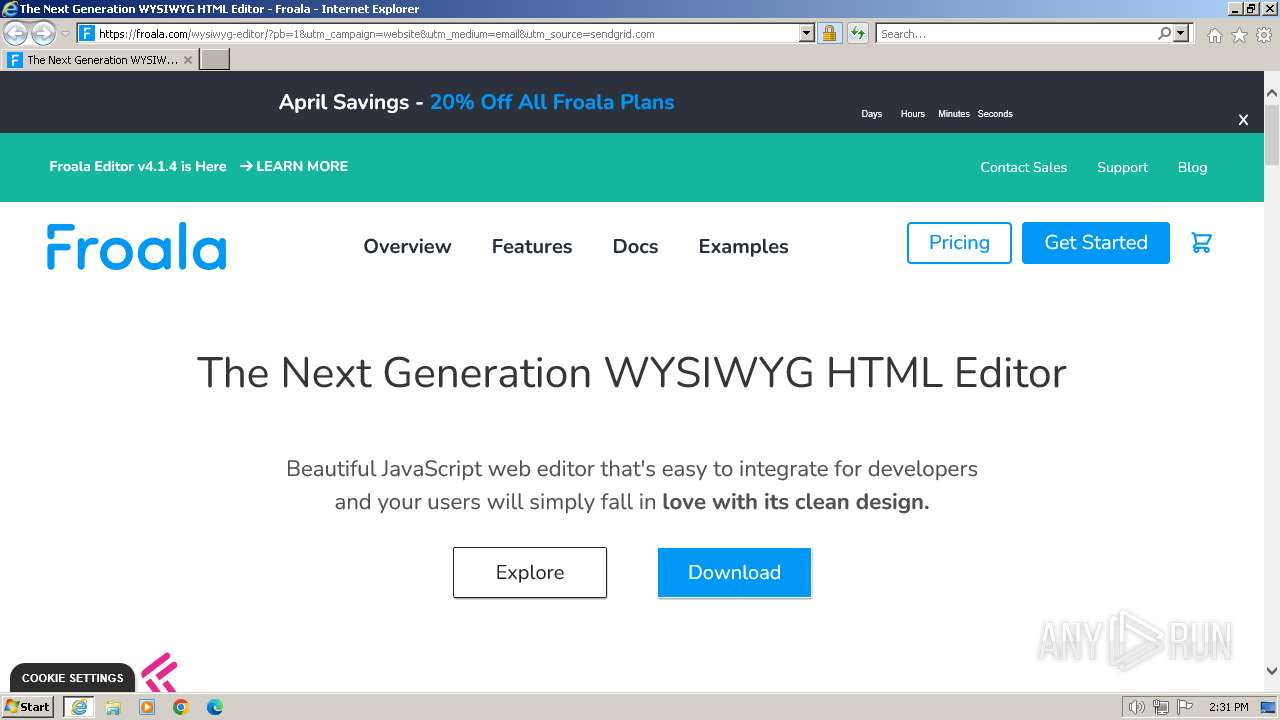This screenshot has width=1280, height=720.
Task: Open the Blog link
Action: click(x=1192, y=167)
